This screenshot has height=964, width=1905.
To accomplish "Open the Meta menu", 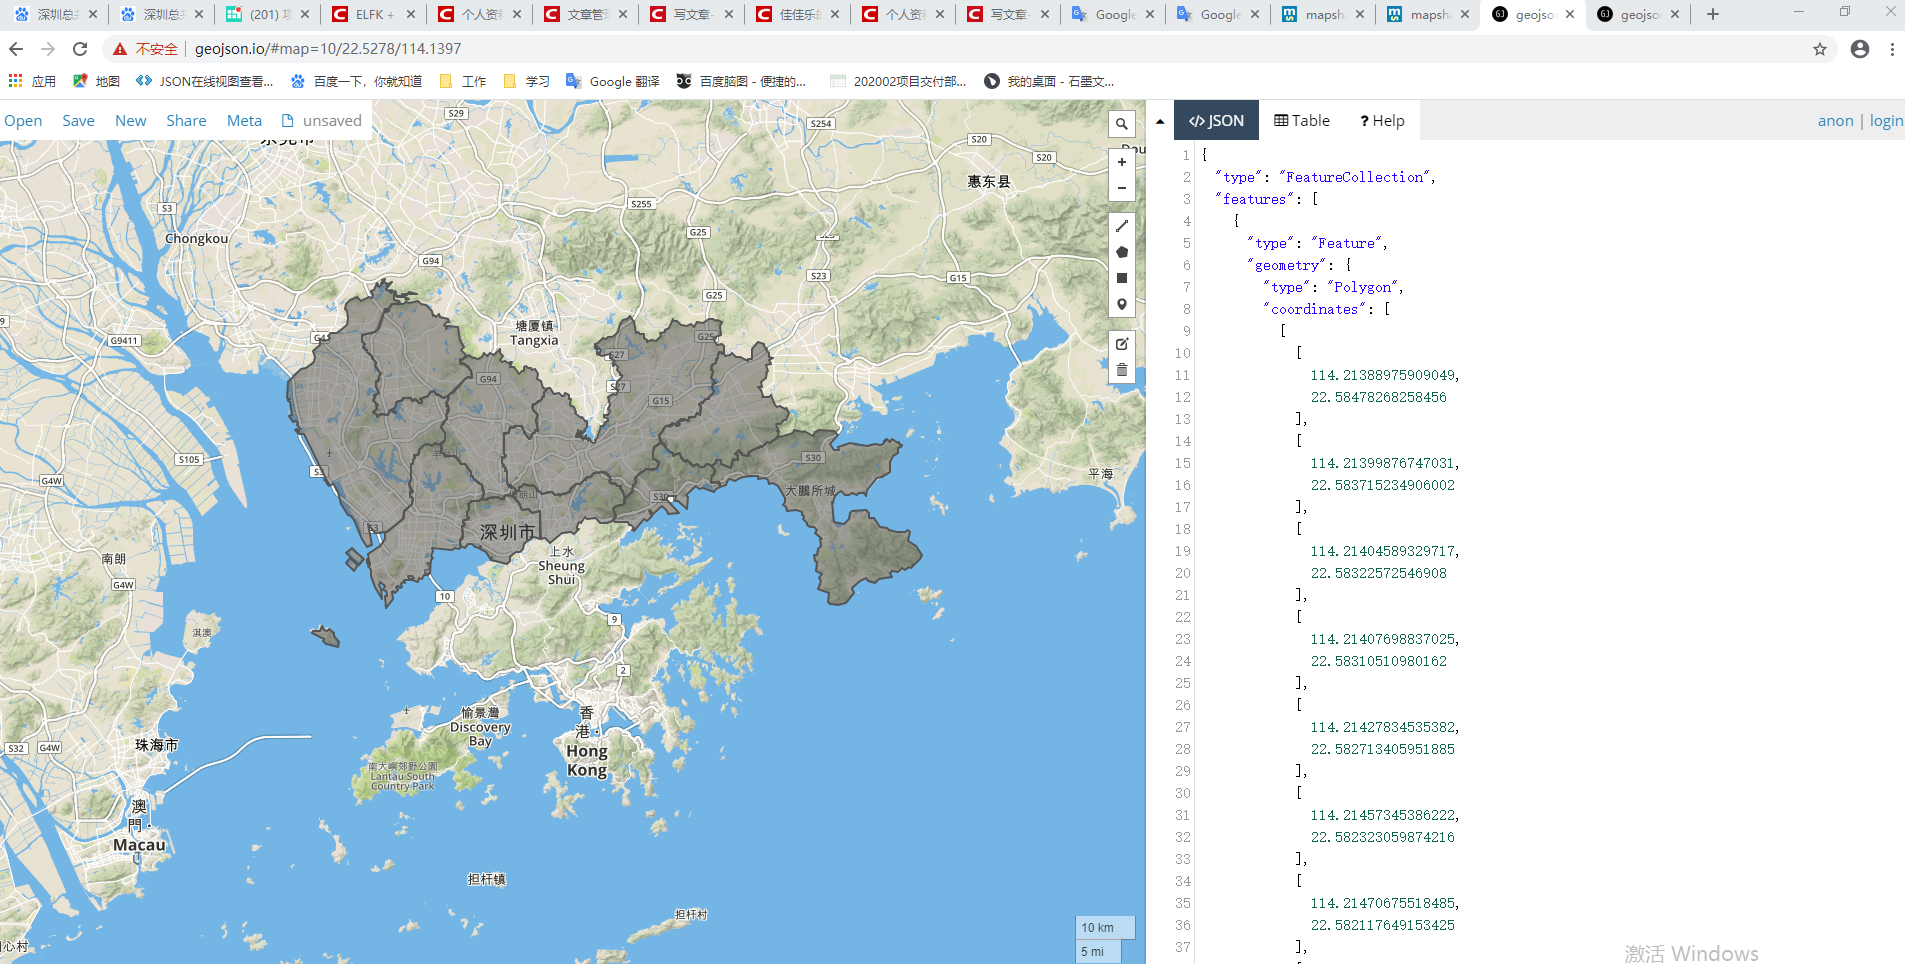I will pos(244,120).
